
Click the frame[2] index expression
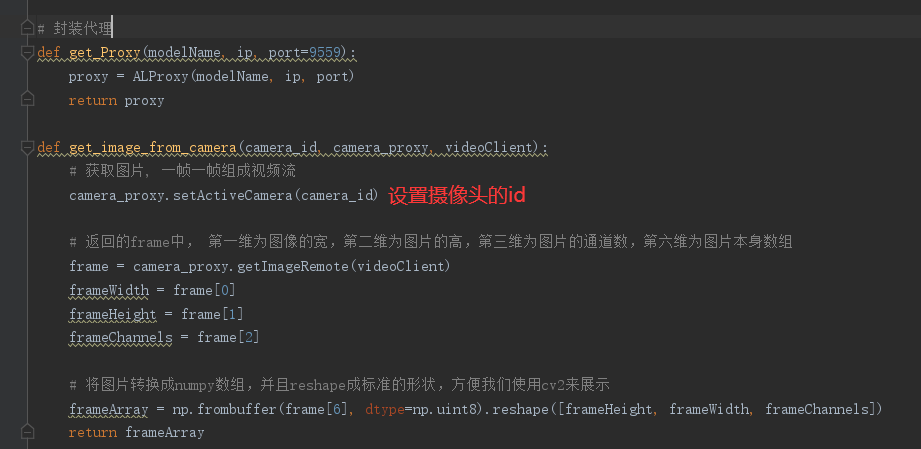pos(228,338)
